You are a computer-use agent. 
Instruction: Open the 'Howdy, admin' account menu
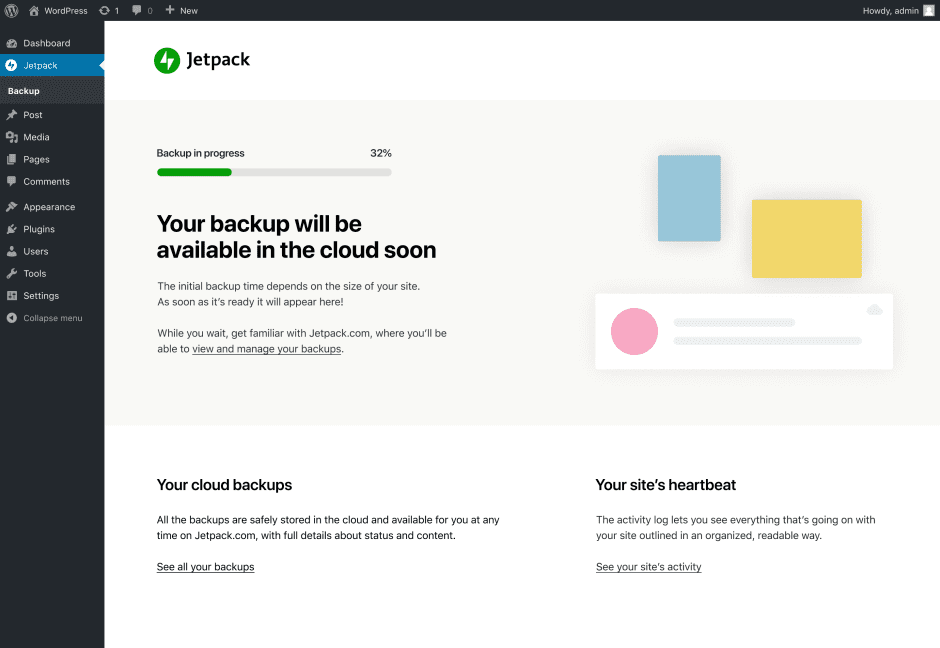tap(898, 10)
